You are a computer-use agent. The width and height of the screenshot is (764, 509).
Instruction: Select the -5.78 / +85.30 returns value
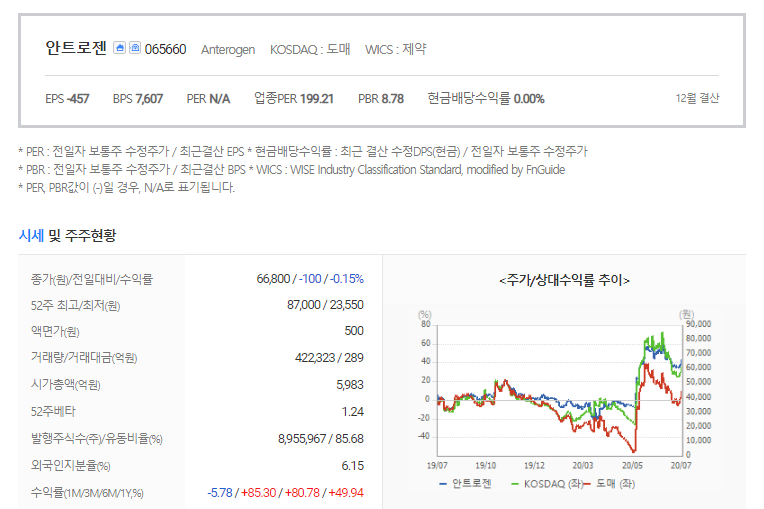point(286,493)
